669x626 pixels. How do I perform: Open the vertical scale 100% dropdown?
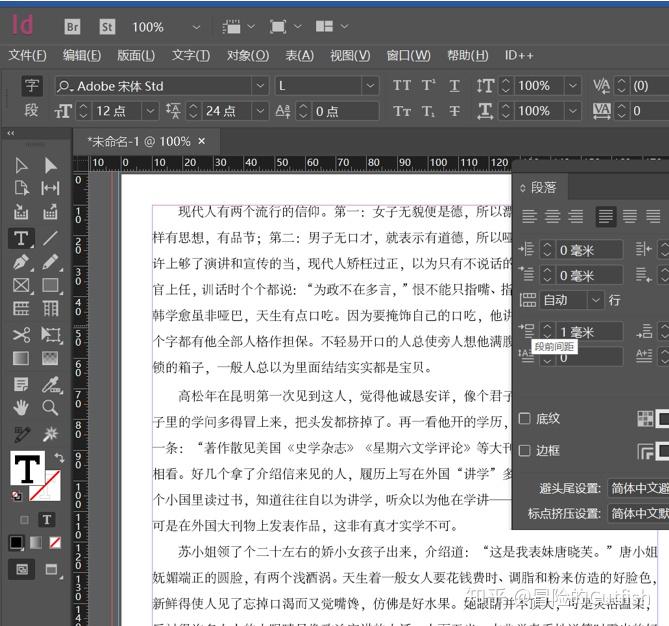click(x=573, y=86)
